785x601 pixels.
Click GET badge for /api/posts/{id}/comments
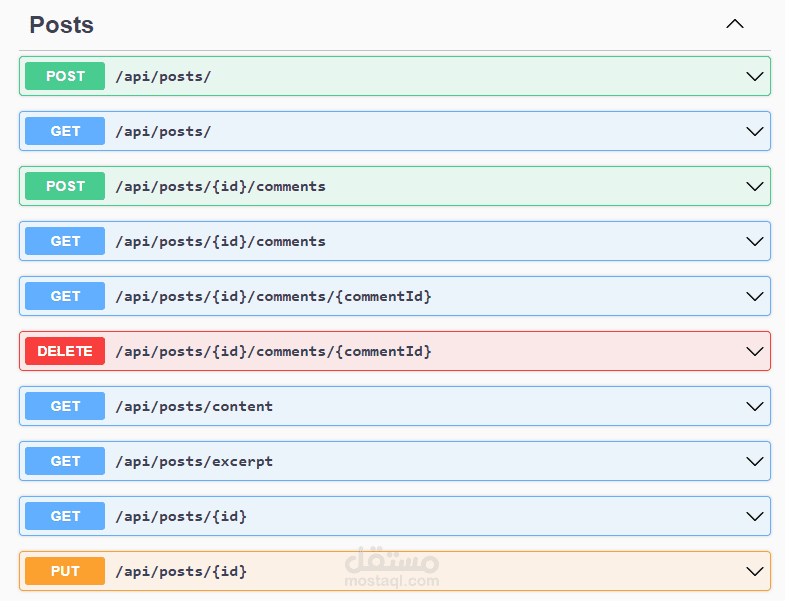click(65, 241)
